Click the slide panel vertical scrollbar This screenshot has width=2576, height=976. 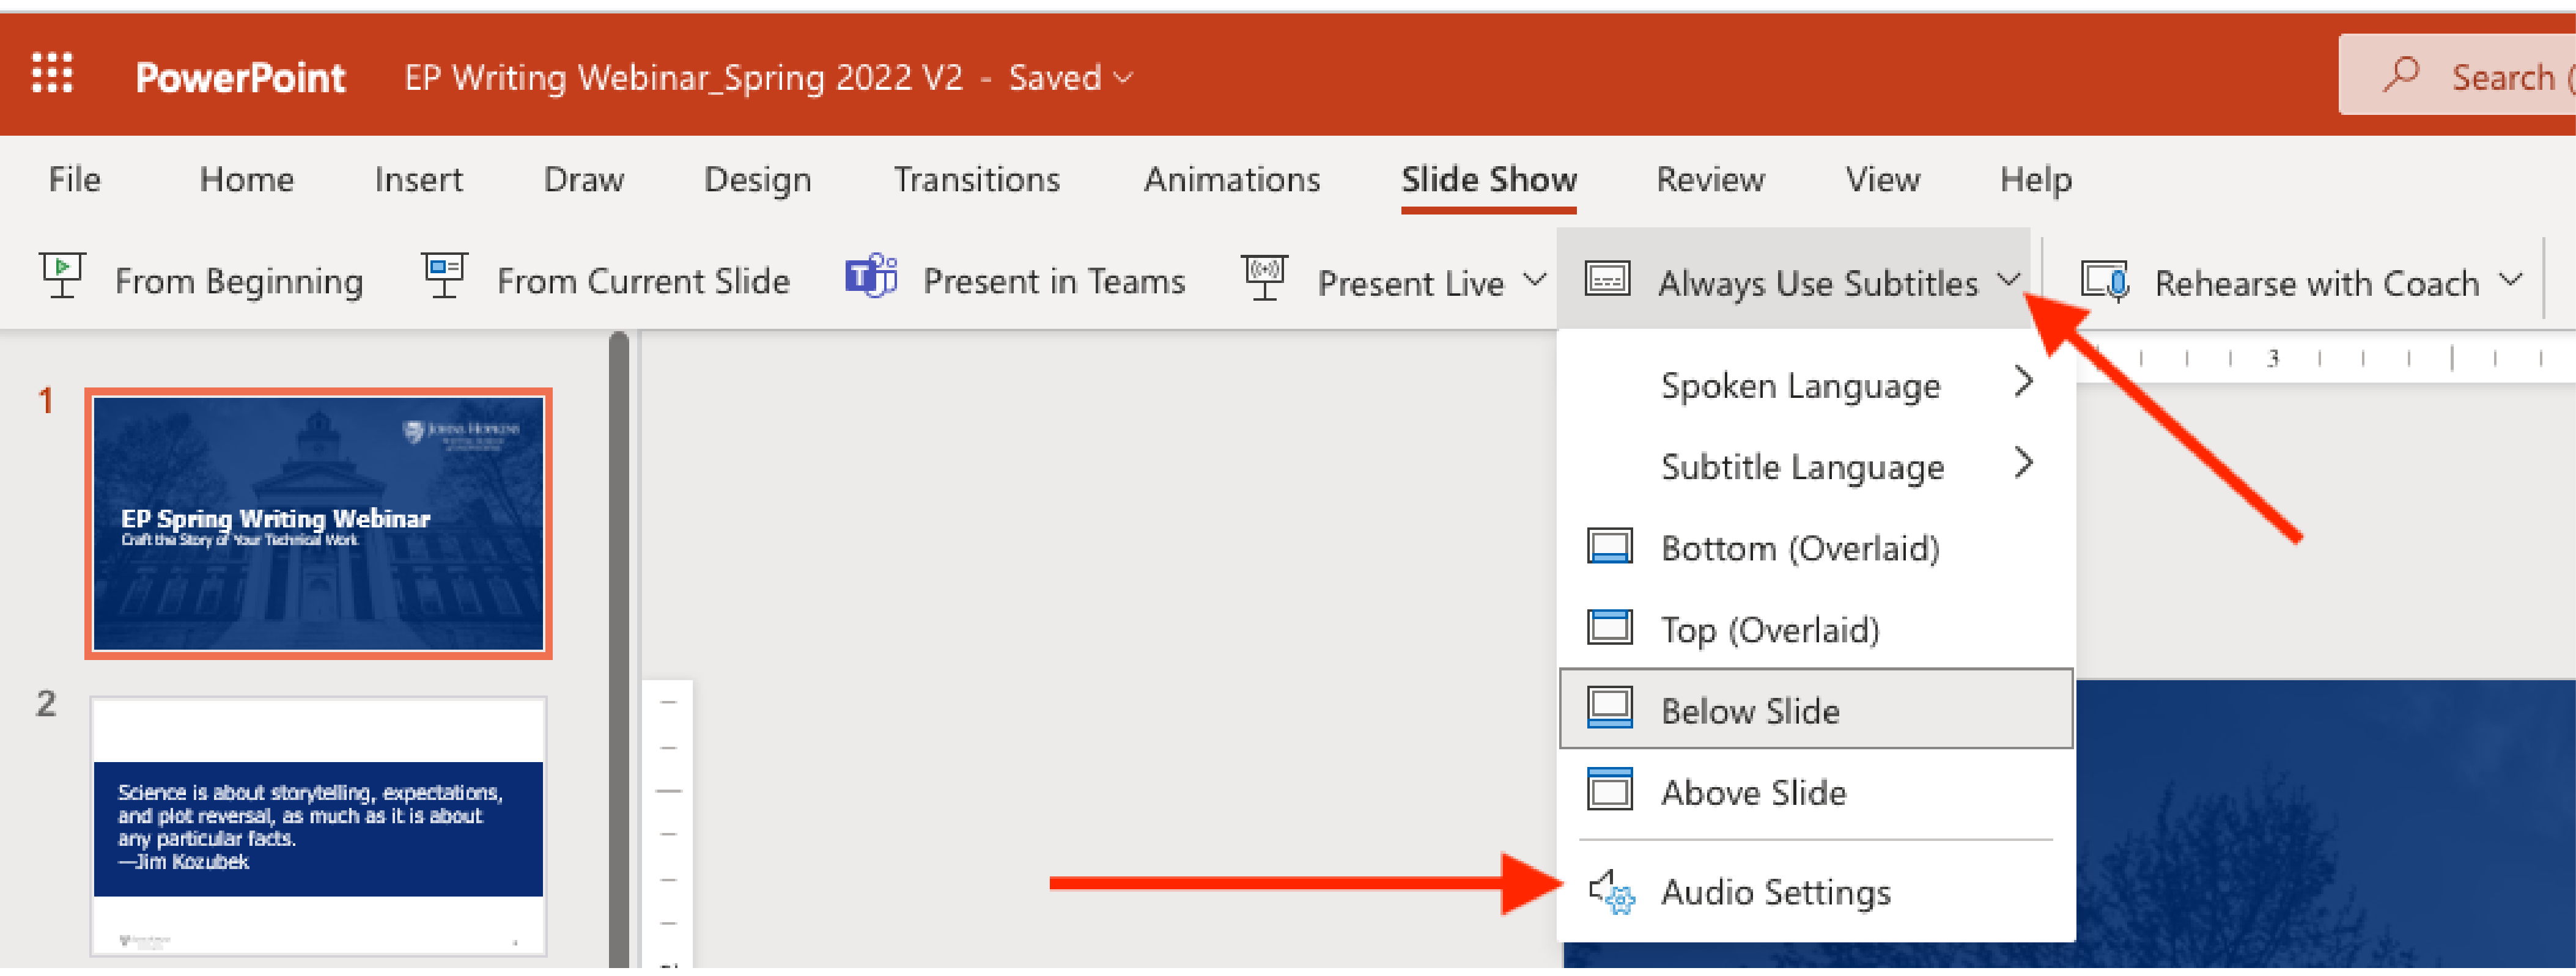pos(619,650)
